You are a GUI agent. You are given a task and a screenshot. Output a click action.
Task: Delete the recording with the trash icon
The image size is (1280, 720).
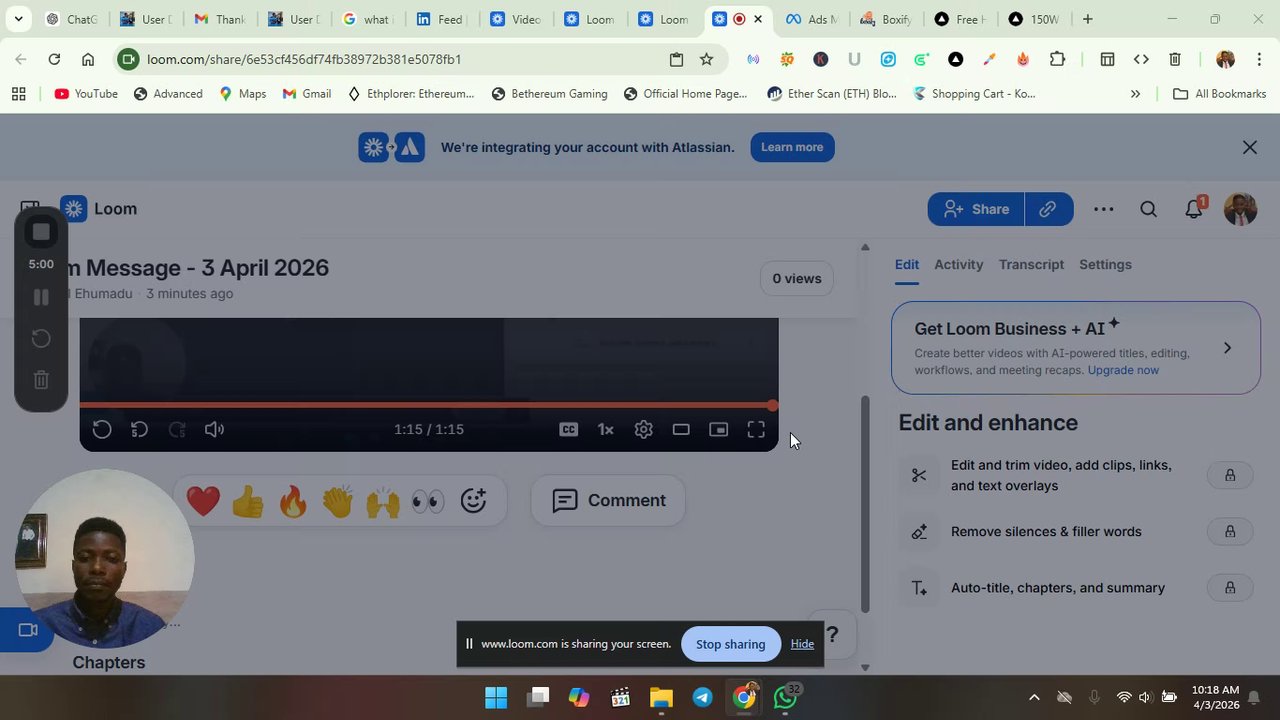coord(41,380)
